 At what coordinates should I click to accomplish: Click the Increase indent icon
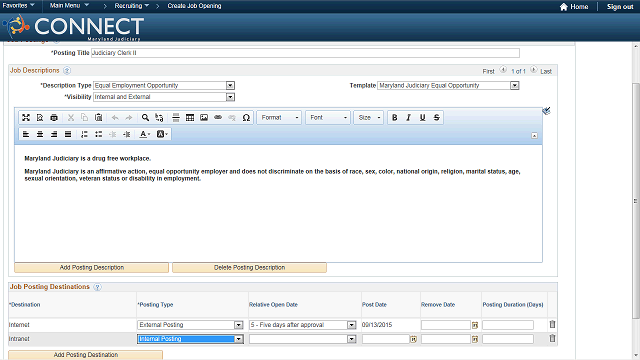tap(127, 134)
